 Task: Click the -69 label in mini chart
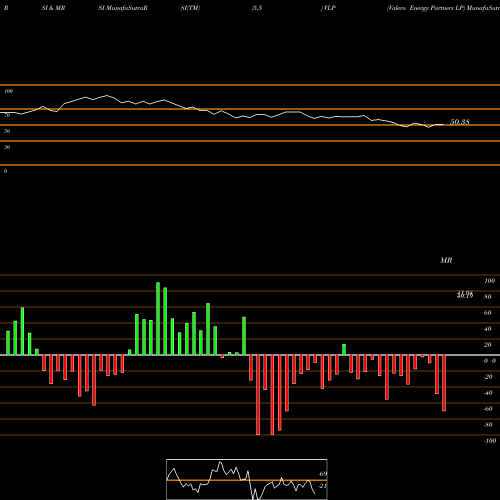point(322,474)
